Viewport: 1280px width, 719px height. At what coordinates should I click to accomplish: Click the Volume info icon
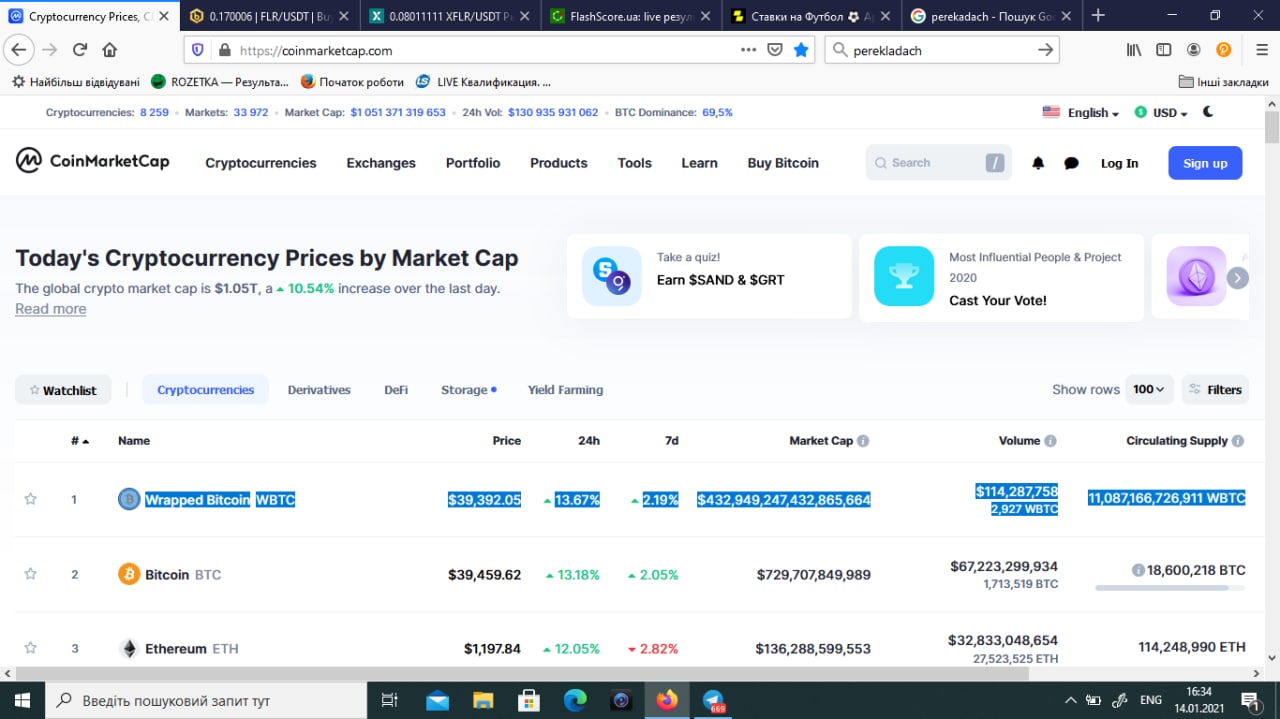tap(1050, 441)
